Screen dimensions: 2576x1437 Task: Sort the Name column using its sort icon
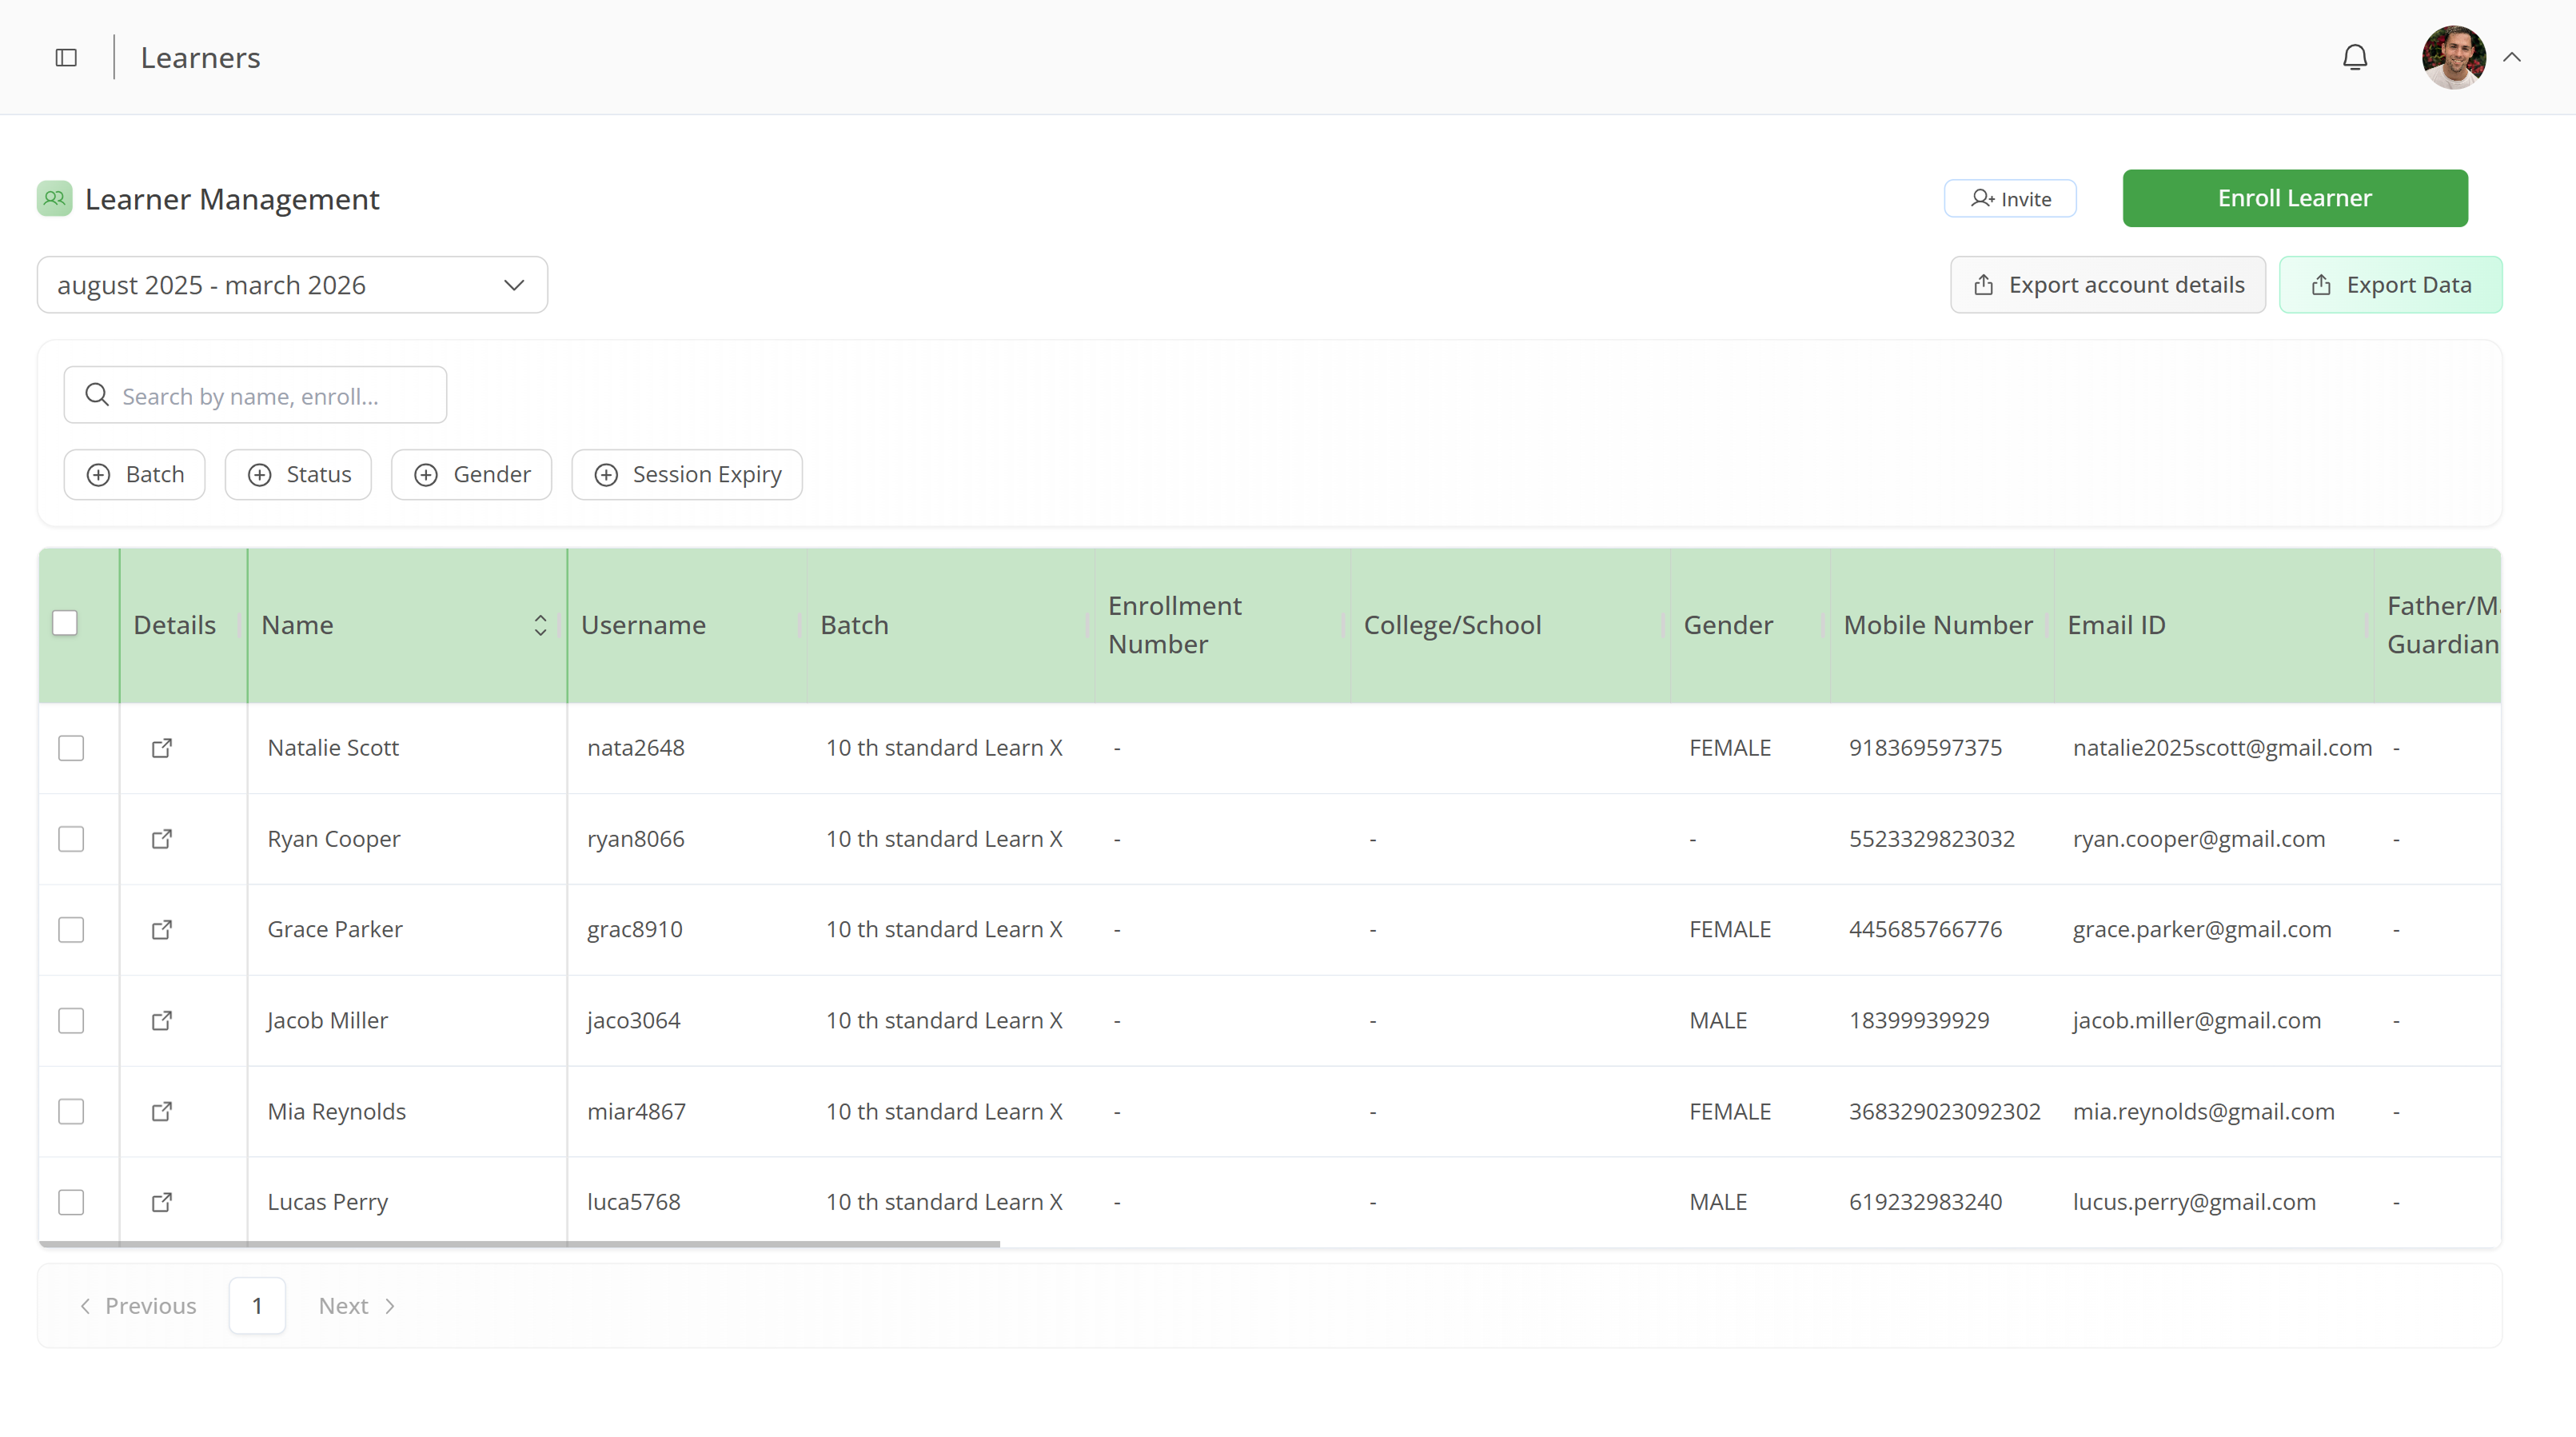click(540, 624)
